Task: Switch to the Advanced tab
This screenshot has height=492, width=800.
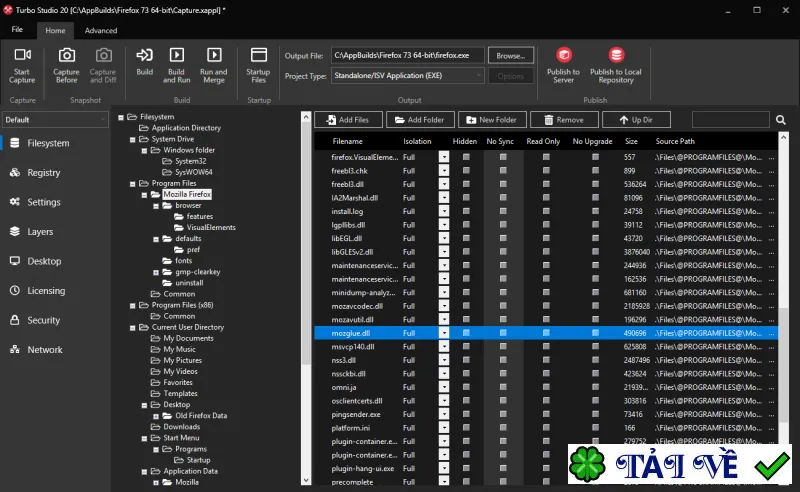Action: pyautogui.click(x=101, y=31)
